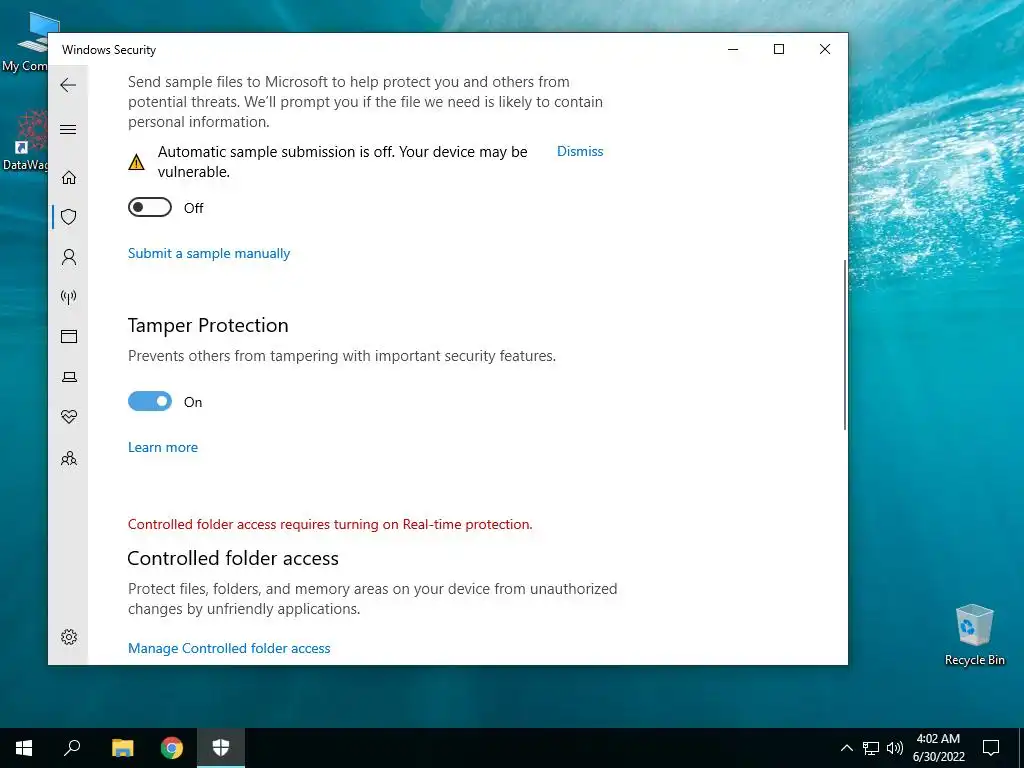Go back using the back arrow
This screenshot has width=1024, height=768.
tap(68, 85)
